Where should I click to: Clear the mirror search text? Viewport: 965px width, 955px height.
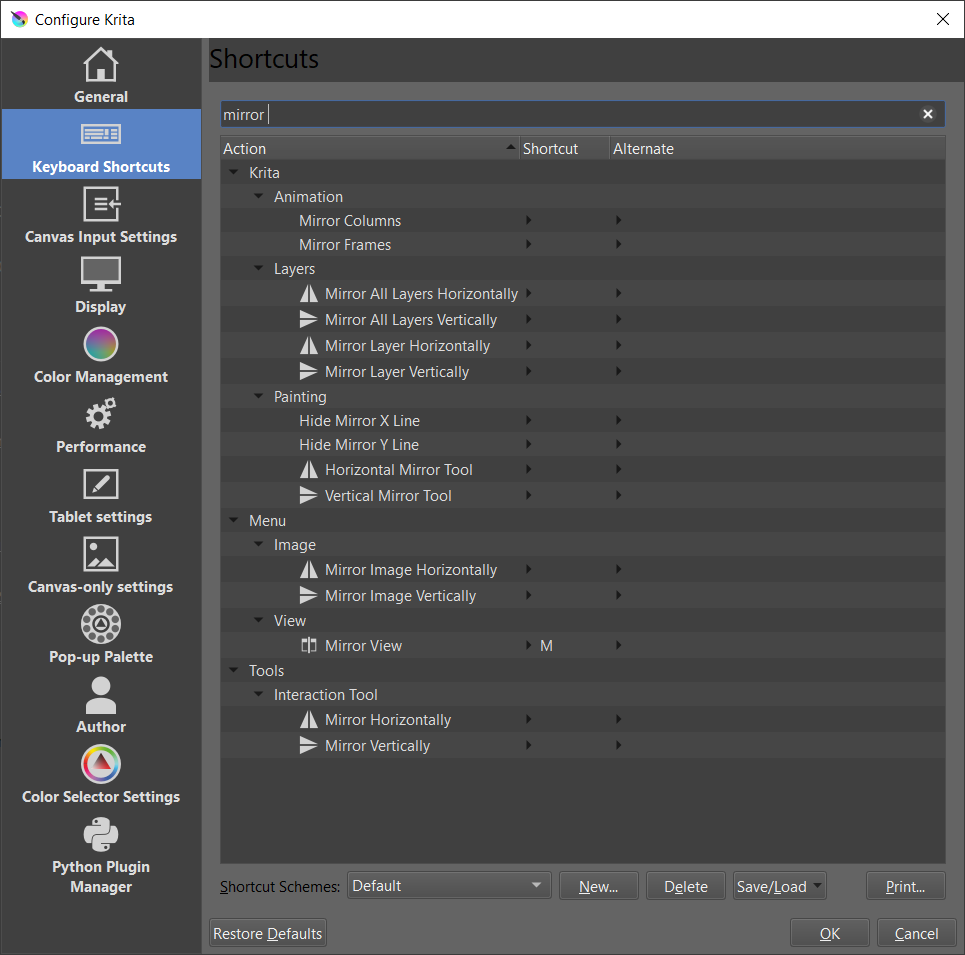click(x=927, y=114)
